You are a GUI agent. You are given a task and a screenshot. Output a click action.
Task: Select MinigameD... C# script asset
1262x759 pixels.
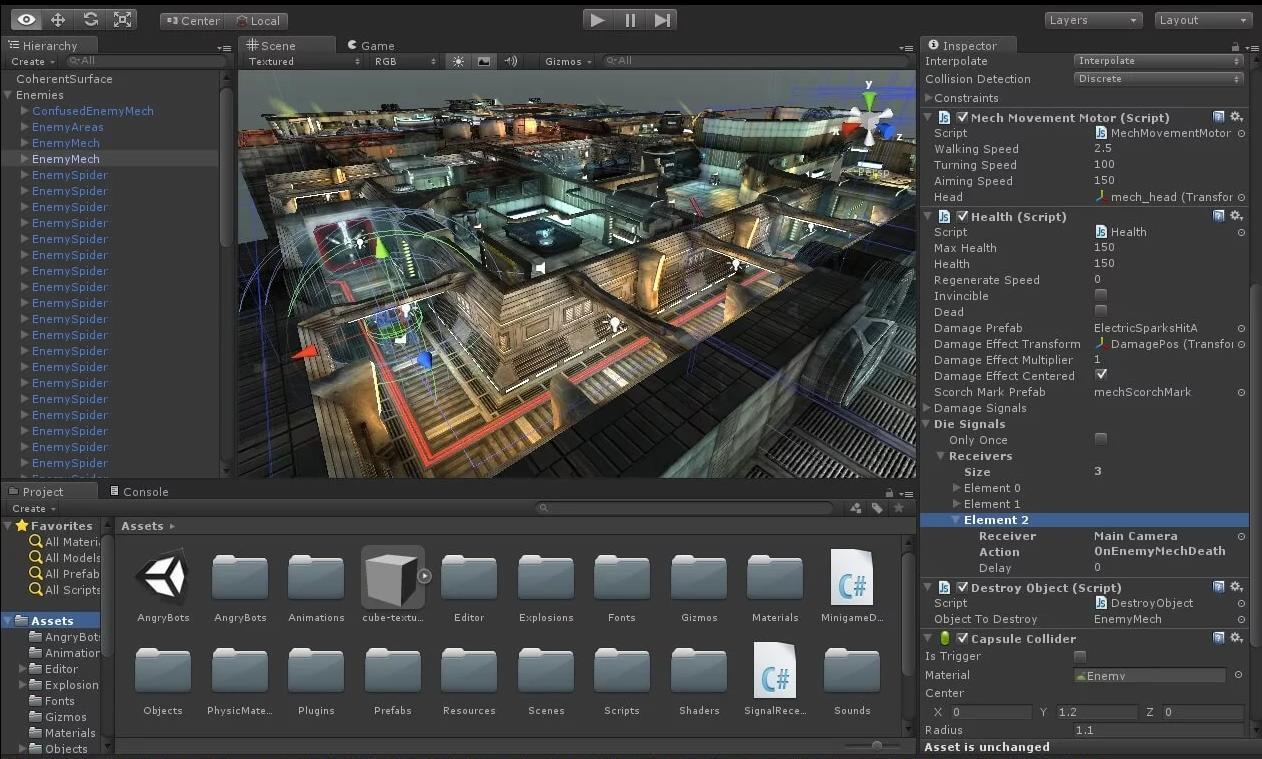(852, 584)
